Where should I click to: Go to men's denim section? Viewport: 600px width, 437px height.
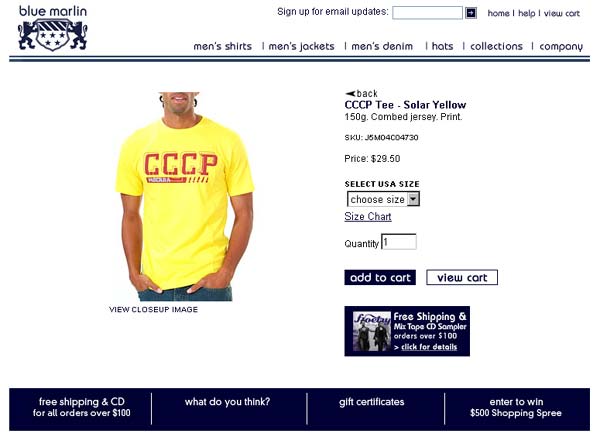click(382, 46)
